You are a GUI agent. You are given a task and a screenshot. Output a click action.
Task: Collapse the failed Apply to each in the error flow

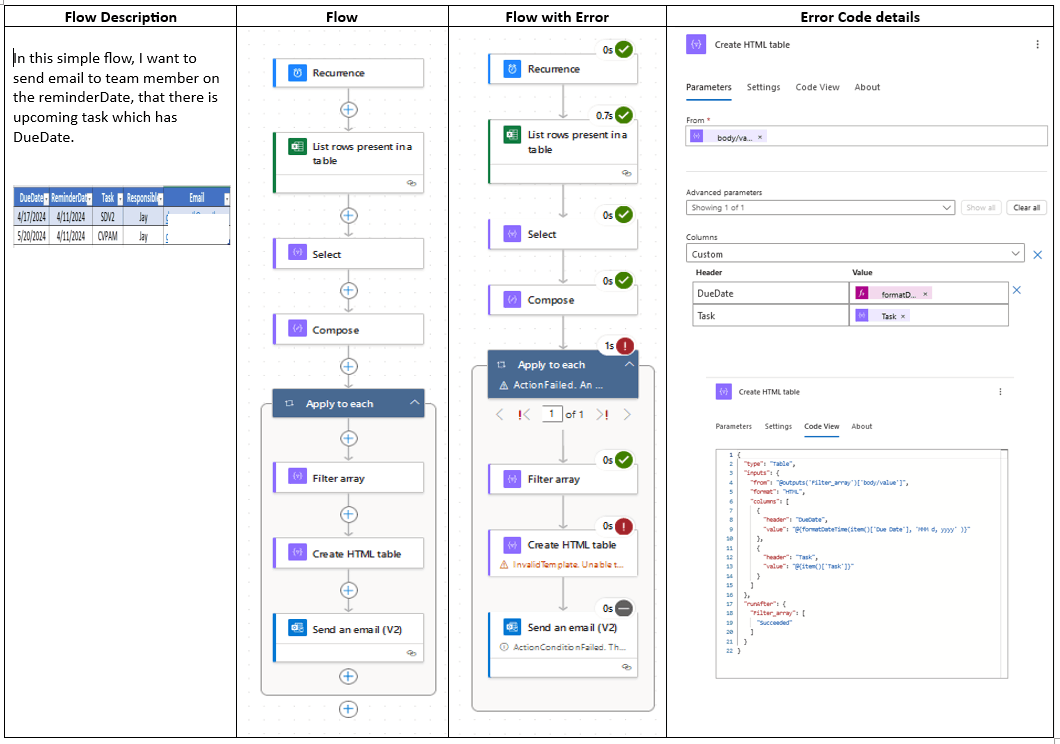pyautogui.click(x=629, y=364)
